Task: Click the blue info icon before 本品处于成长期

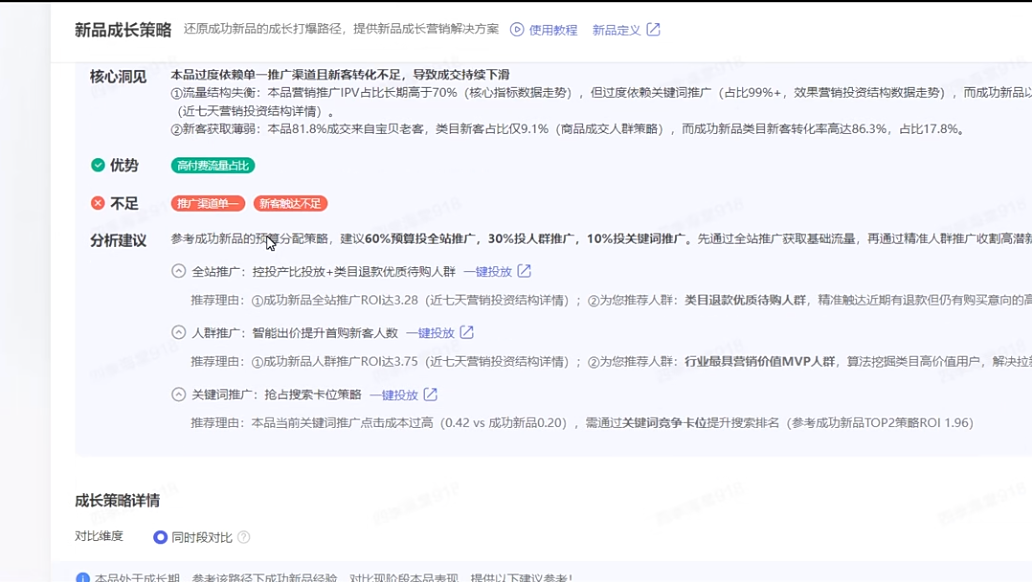Action: coord(83,578)
